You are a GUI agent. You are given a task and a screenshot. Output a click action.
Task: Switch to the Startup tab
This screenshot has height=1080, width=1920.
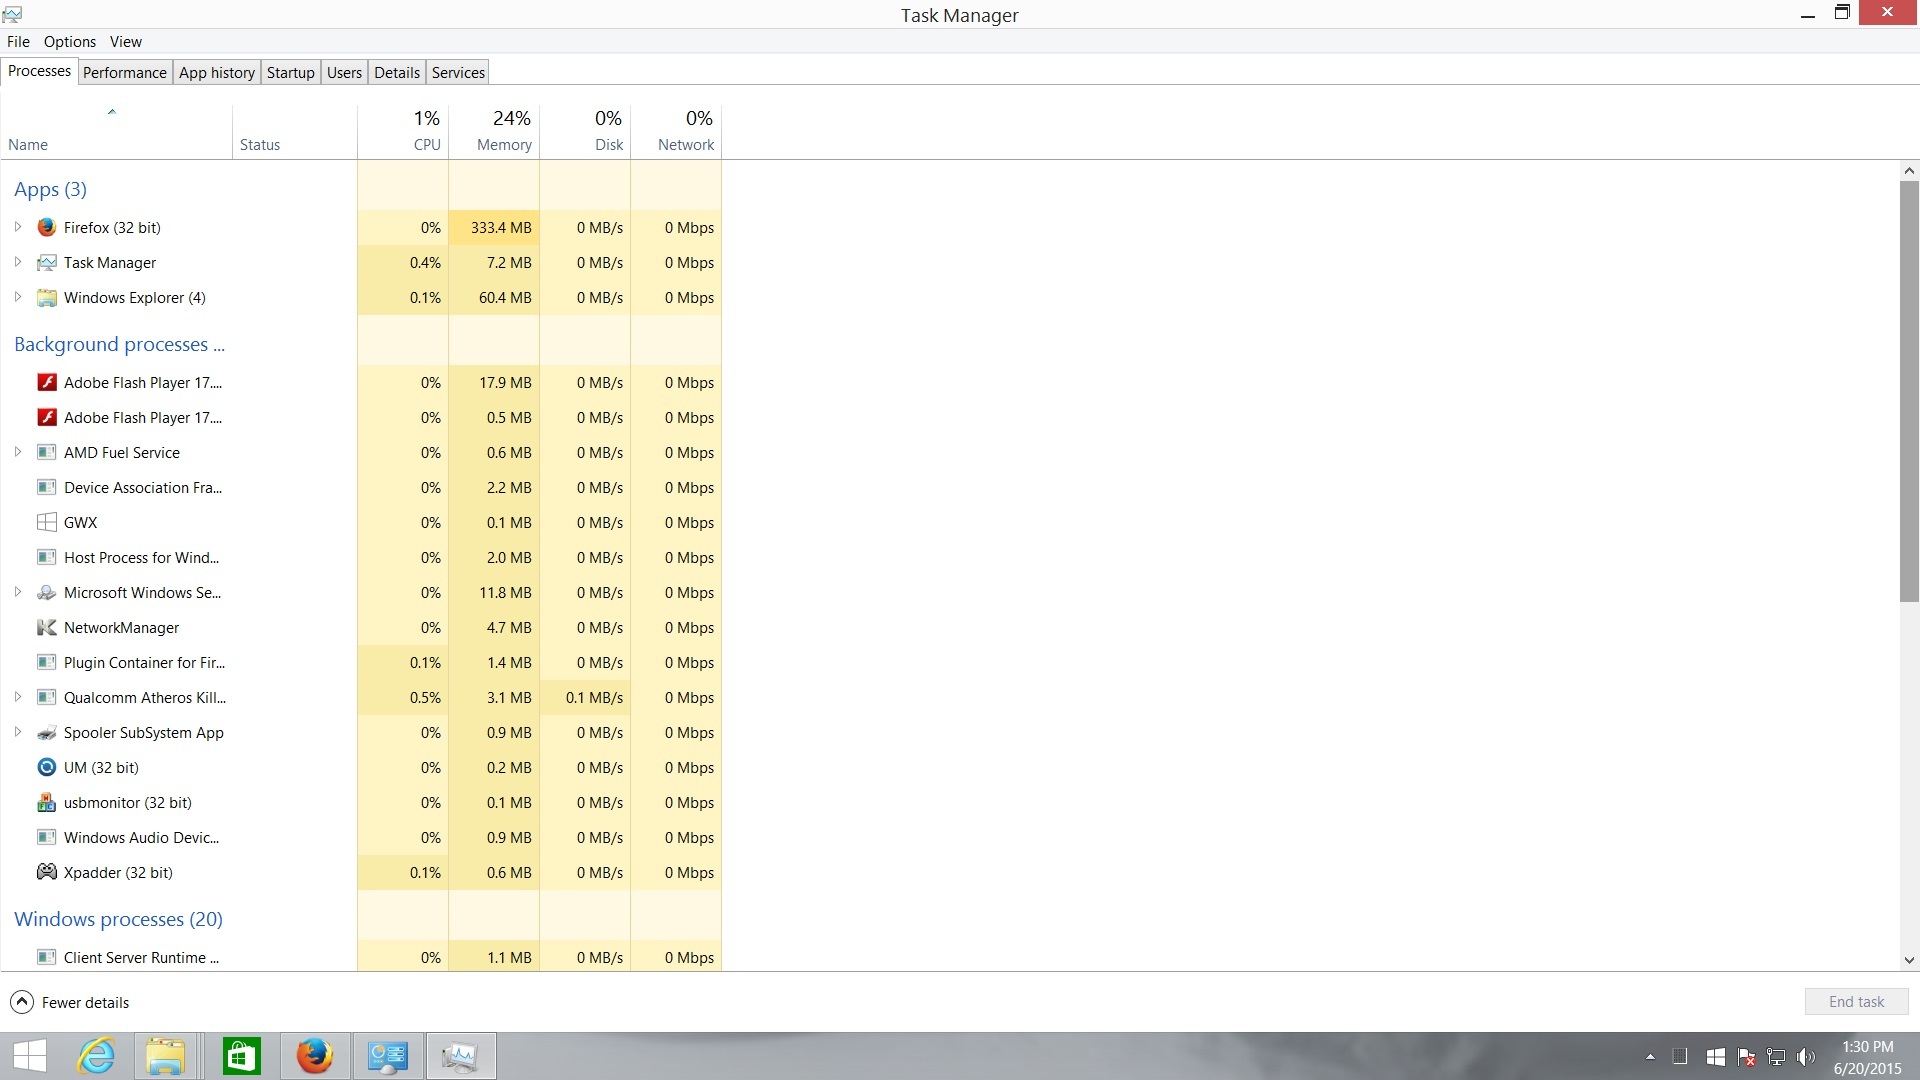click(291, 72)
